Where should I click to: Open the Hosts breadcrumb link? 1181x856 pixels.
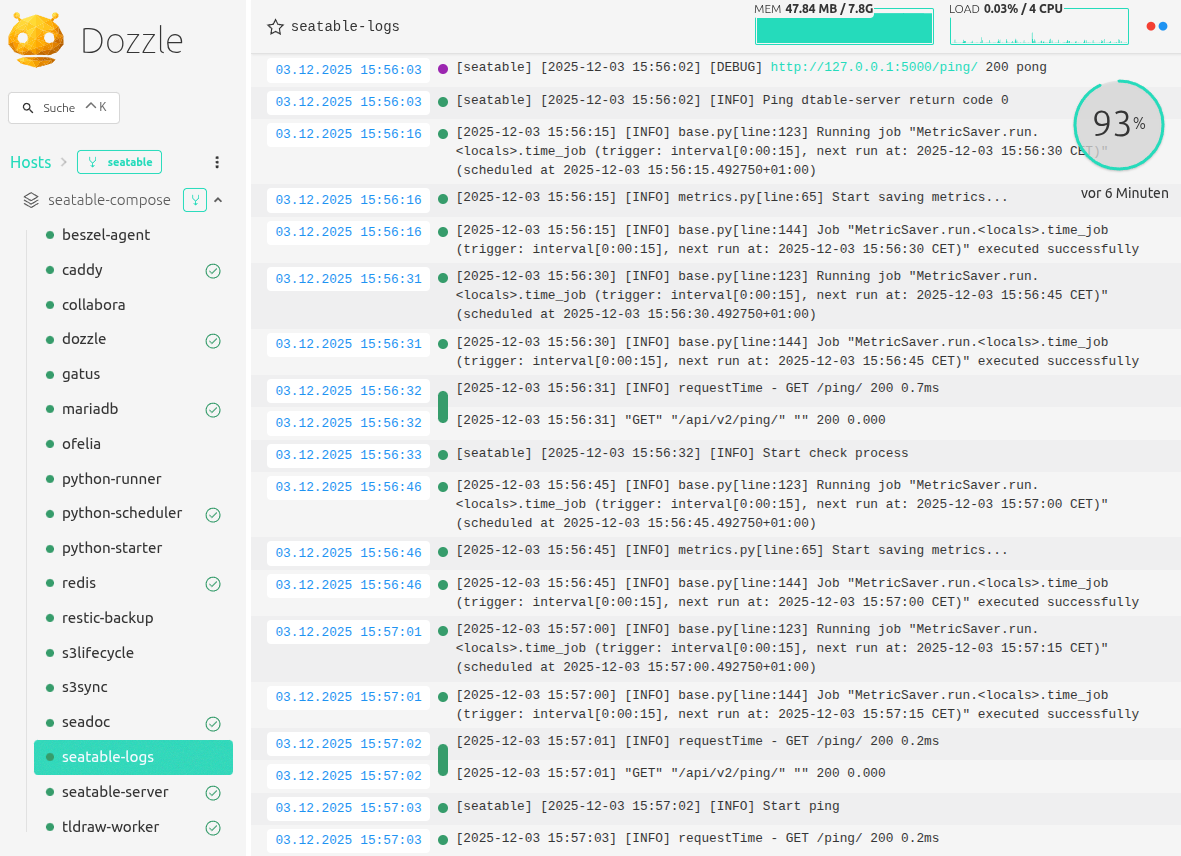tap(30, 161)
